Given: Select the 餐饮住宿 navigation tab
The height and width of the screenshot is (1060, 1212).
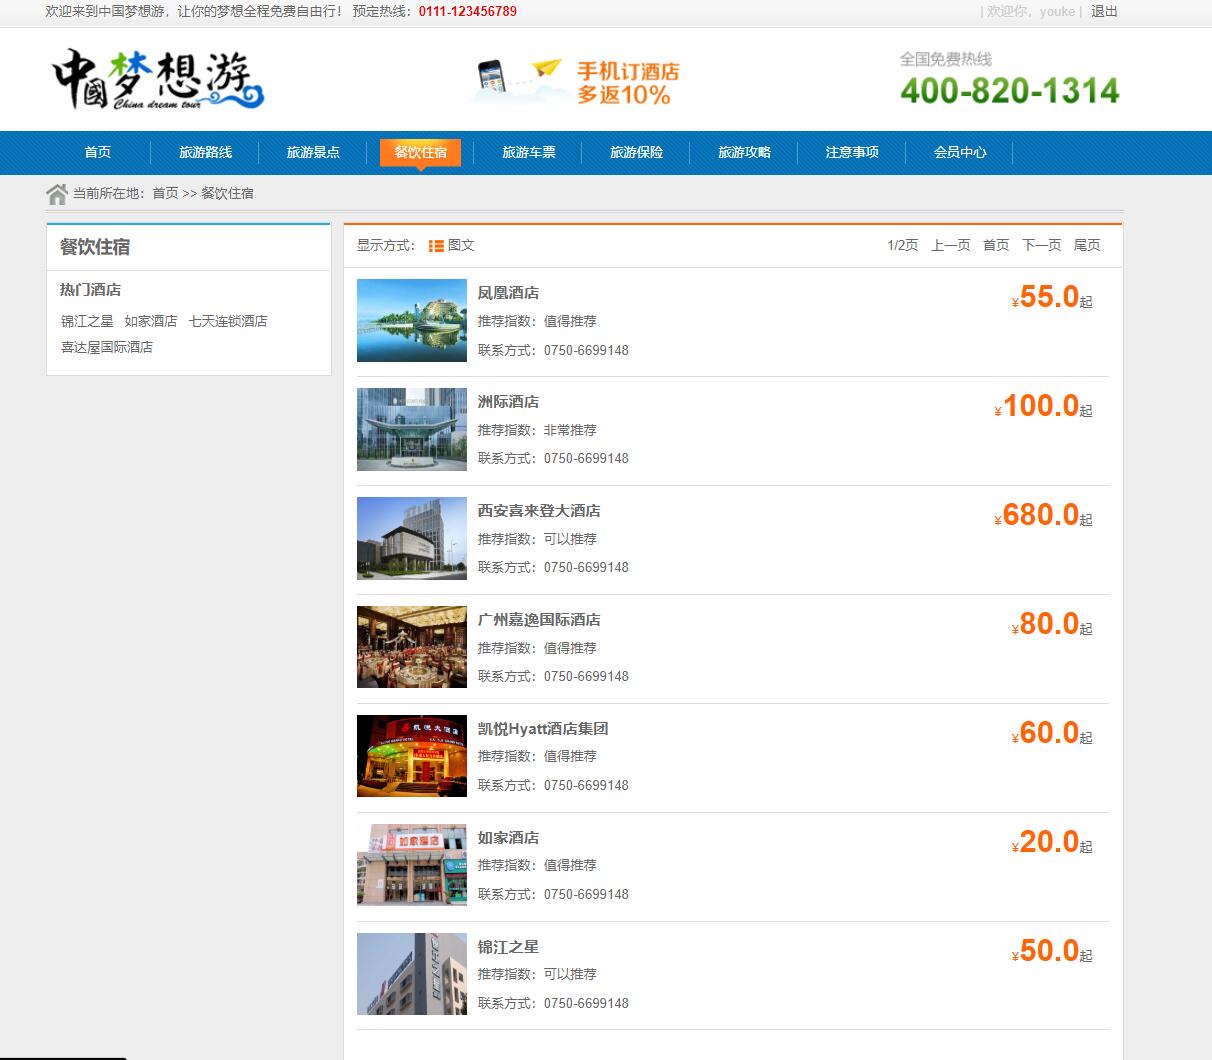Looking at the screenshot, I should [420, 152].
